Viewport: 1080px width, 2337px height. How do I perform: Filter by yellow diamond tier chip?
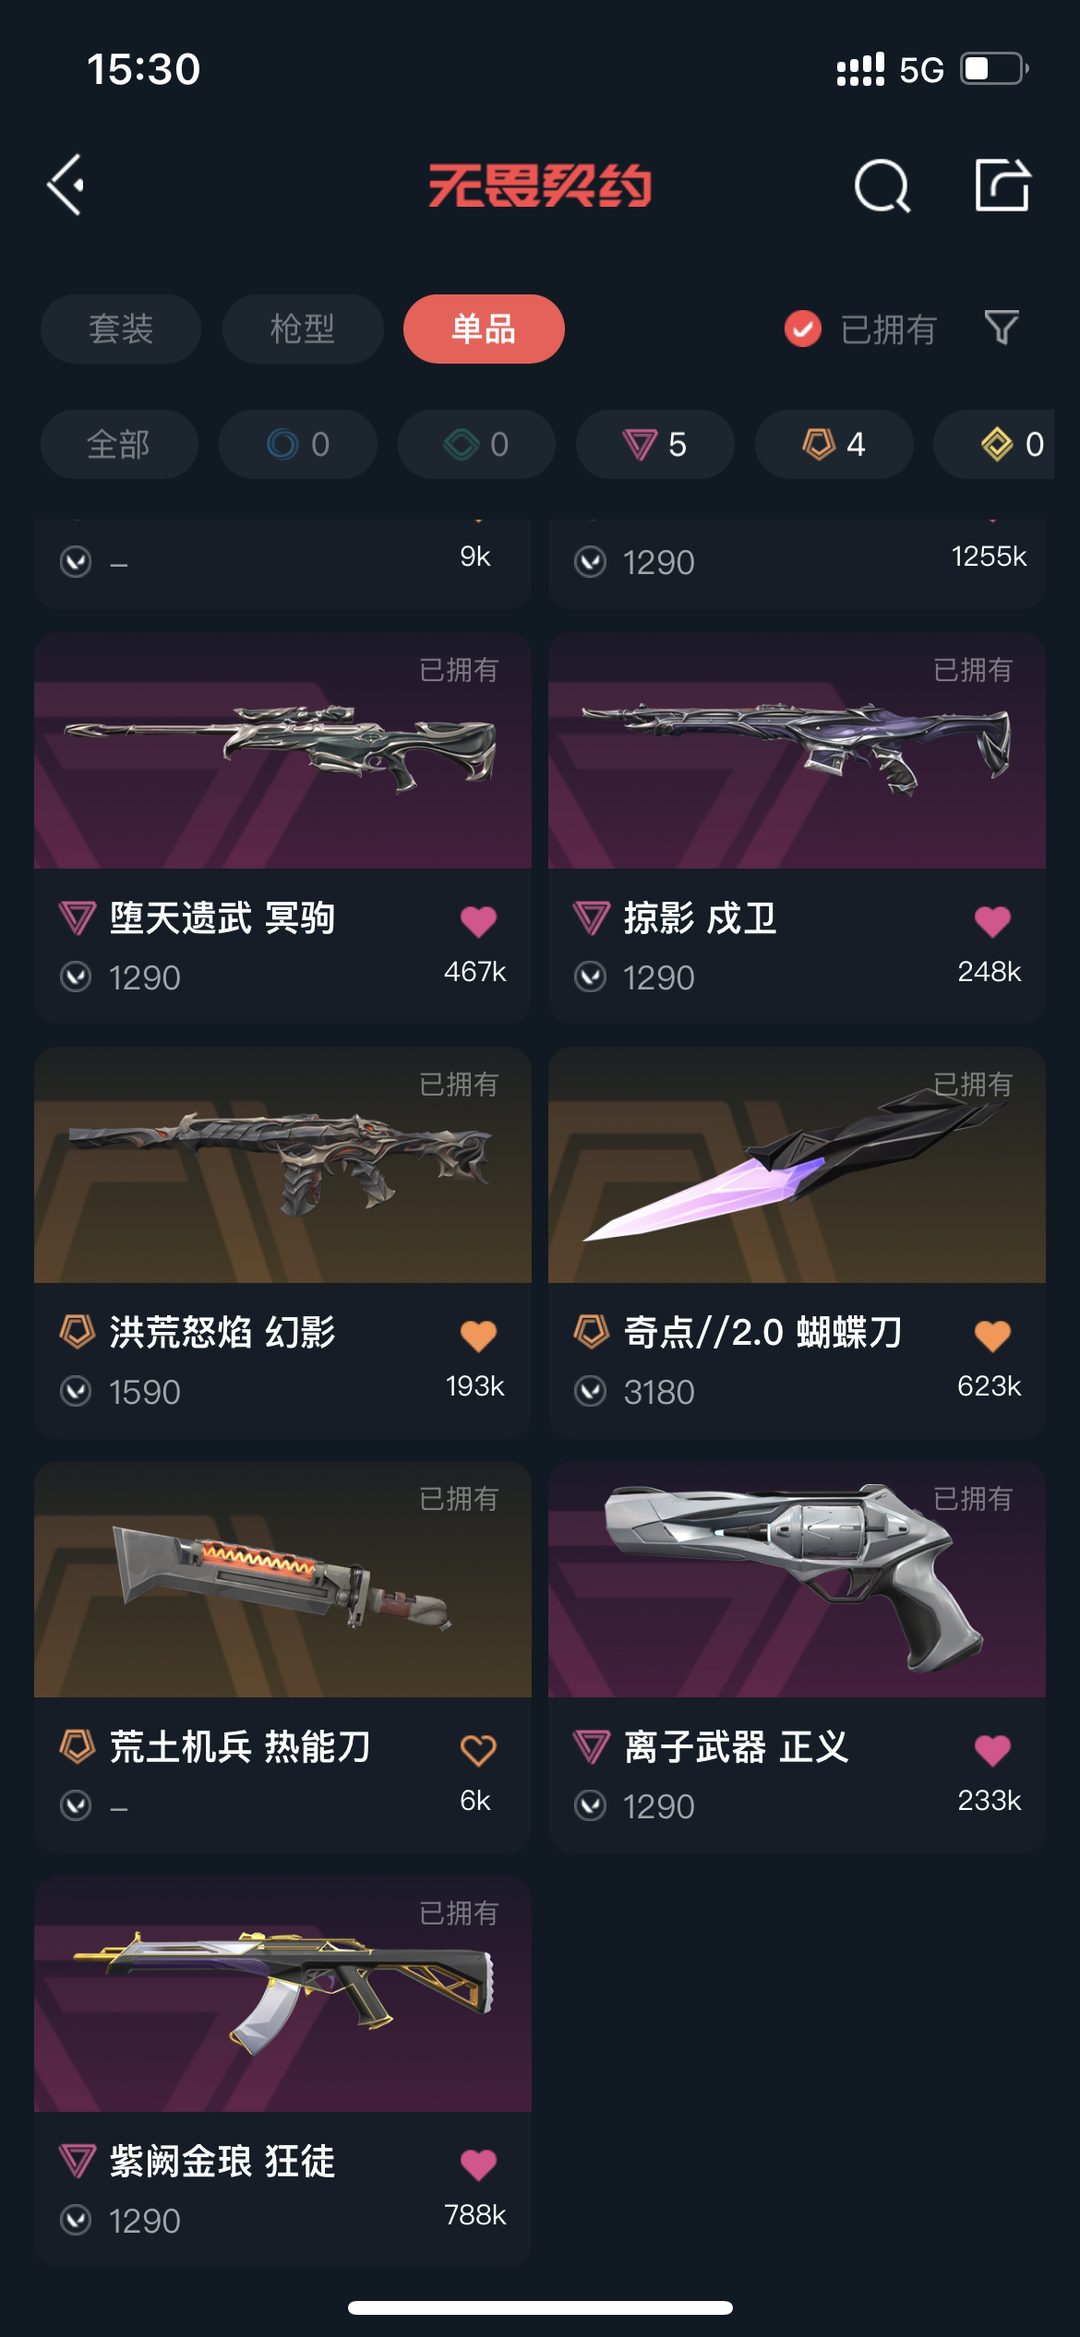click(x=994, y=444)
